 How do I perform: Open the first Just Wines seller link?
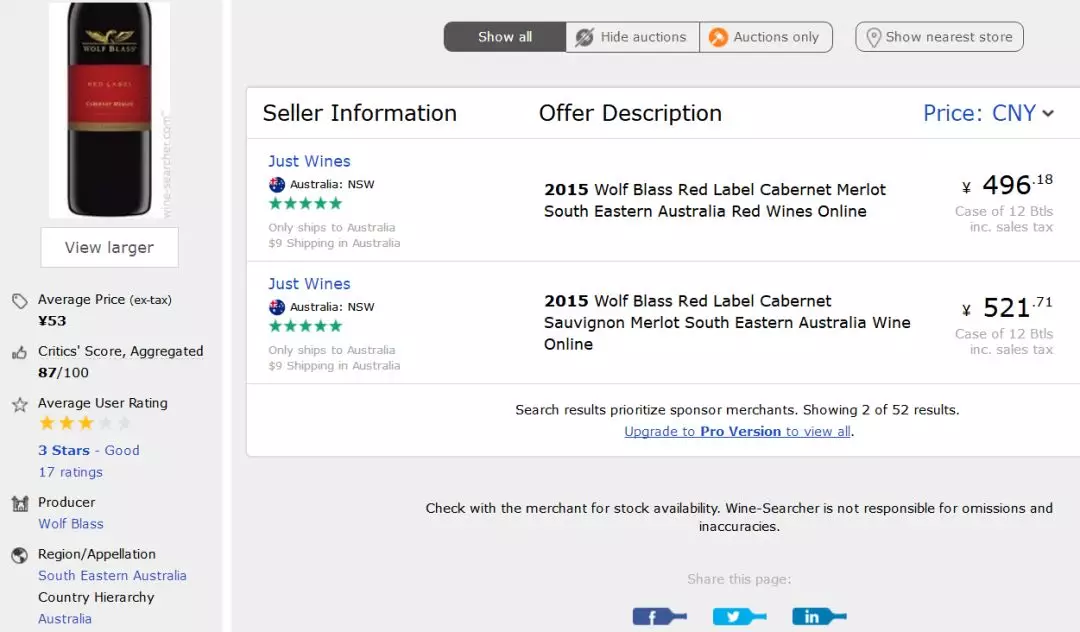coord(309,161)
